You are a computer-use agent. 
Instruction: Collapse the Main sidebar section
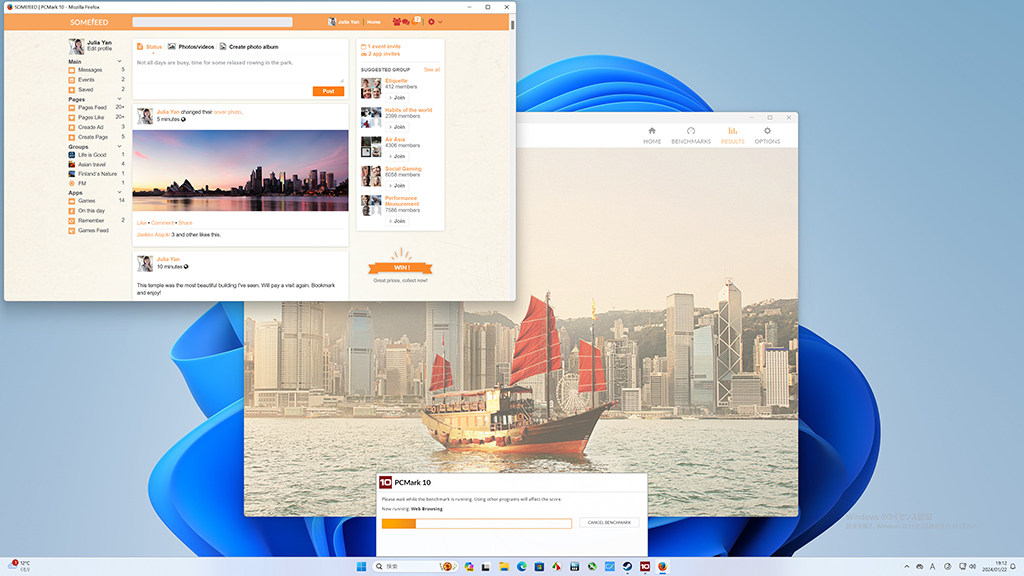(120, 61)
